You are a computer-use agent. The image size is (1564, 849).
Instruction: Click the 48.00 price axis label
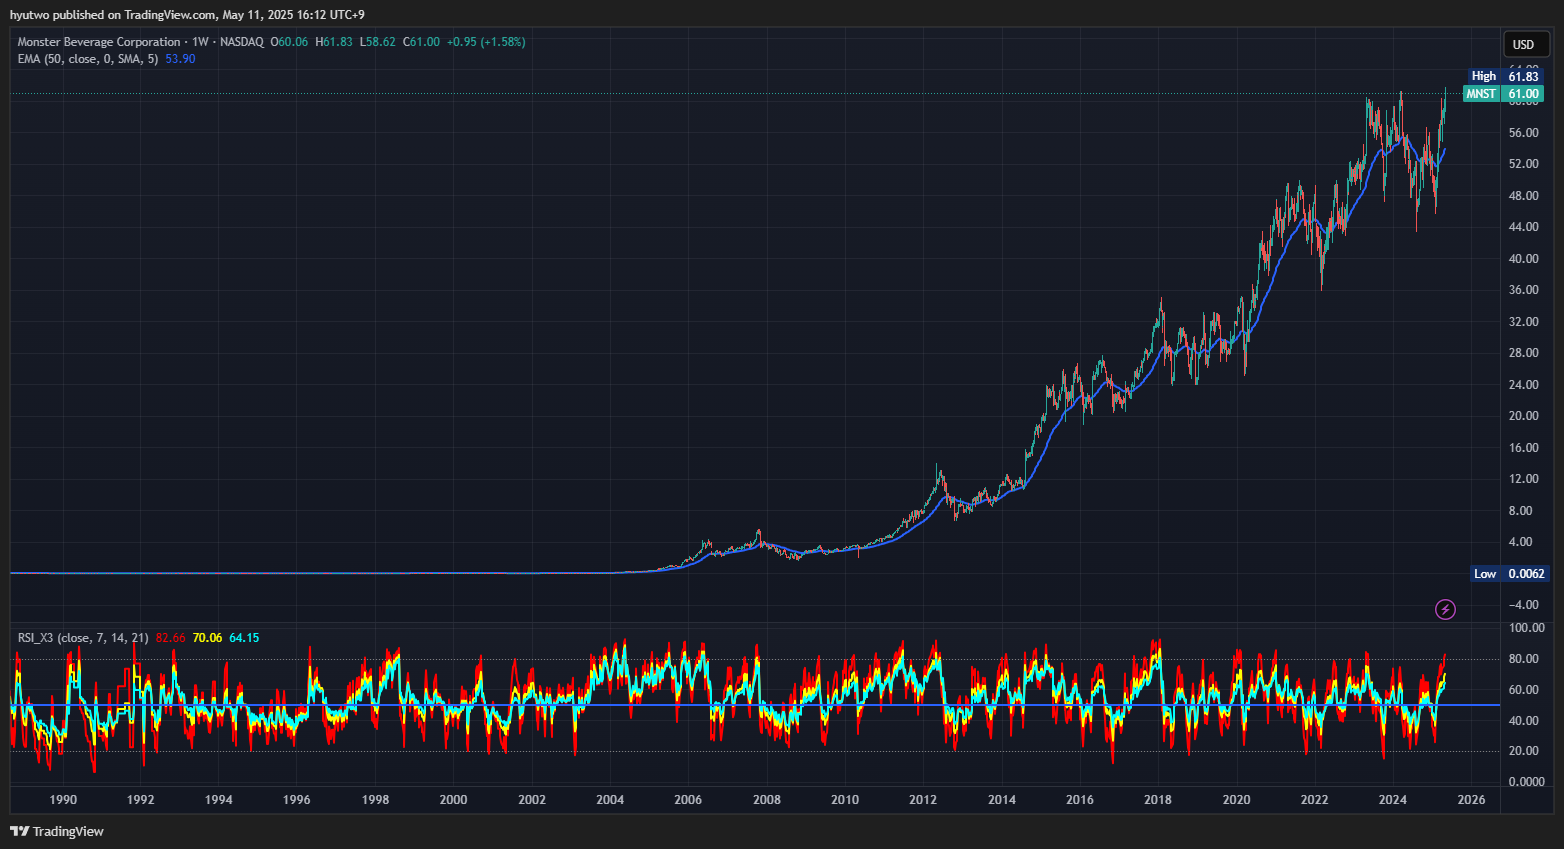(x=1523, y=196)
